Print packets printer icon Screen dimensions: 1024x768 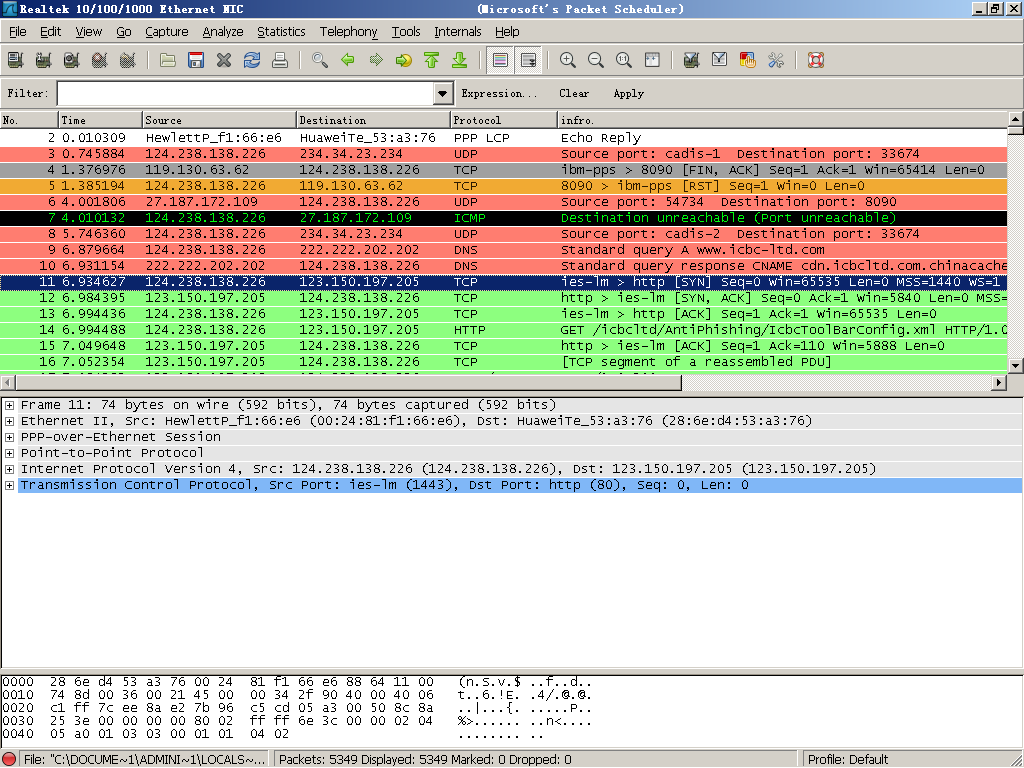(x=280, y=60)
